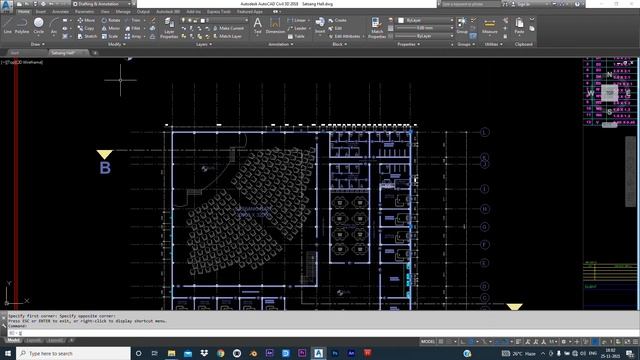Expand the Properties panel
Viewport: 640px width, 360px height.
[409, 44]
